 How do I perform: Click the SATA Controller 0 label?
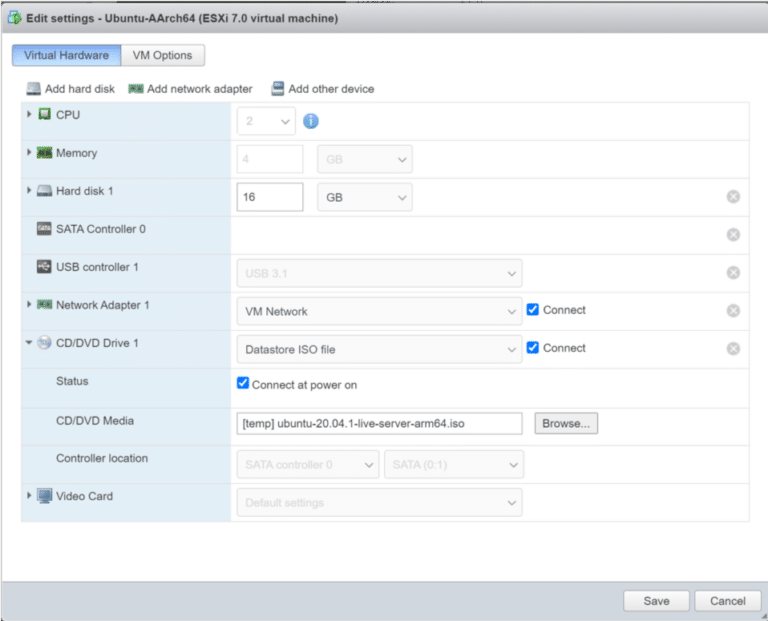pyautogui.click(x=101, y=229)
